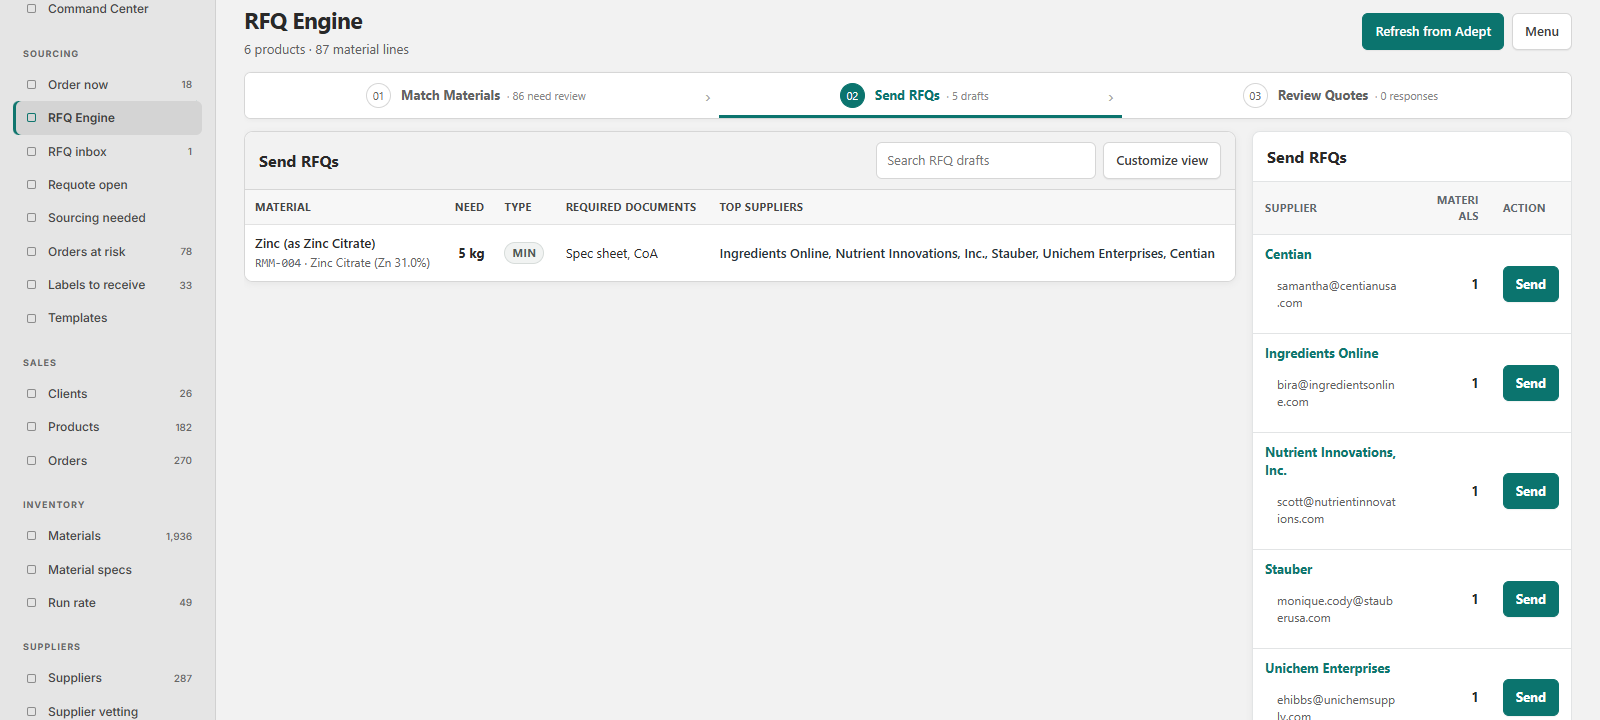Open Clients under Sales
The image size is (1600, 720).
pyautogui.click(x=108, y=394)
